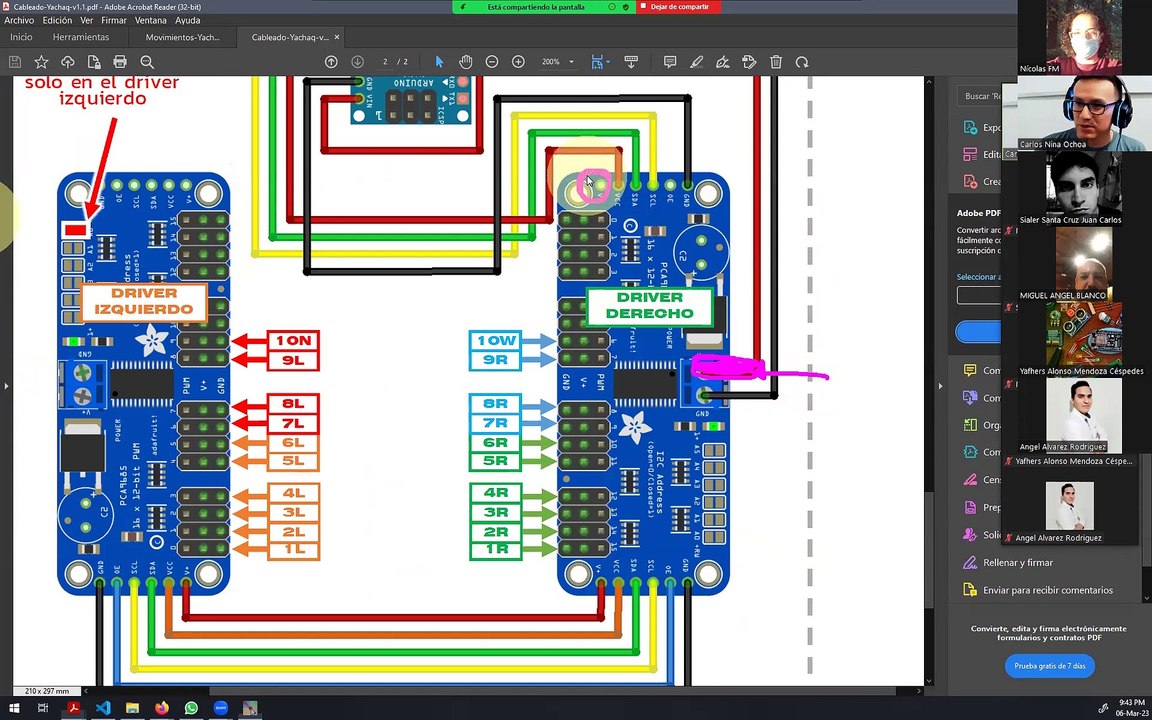Click the Nícolas FM video thumbnail
This screenshot has width=1152, height=720.
pyautogui.click(x=1082, y=37)
